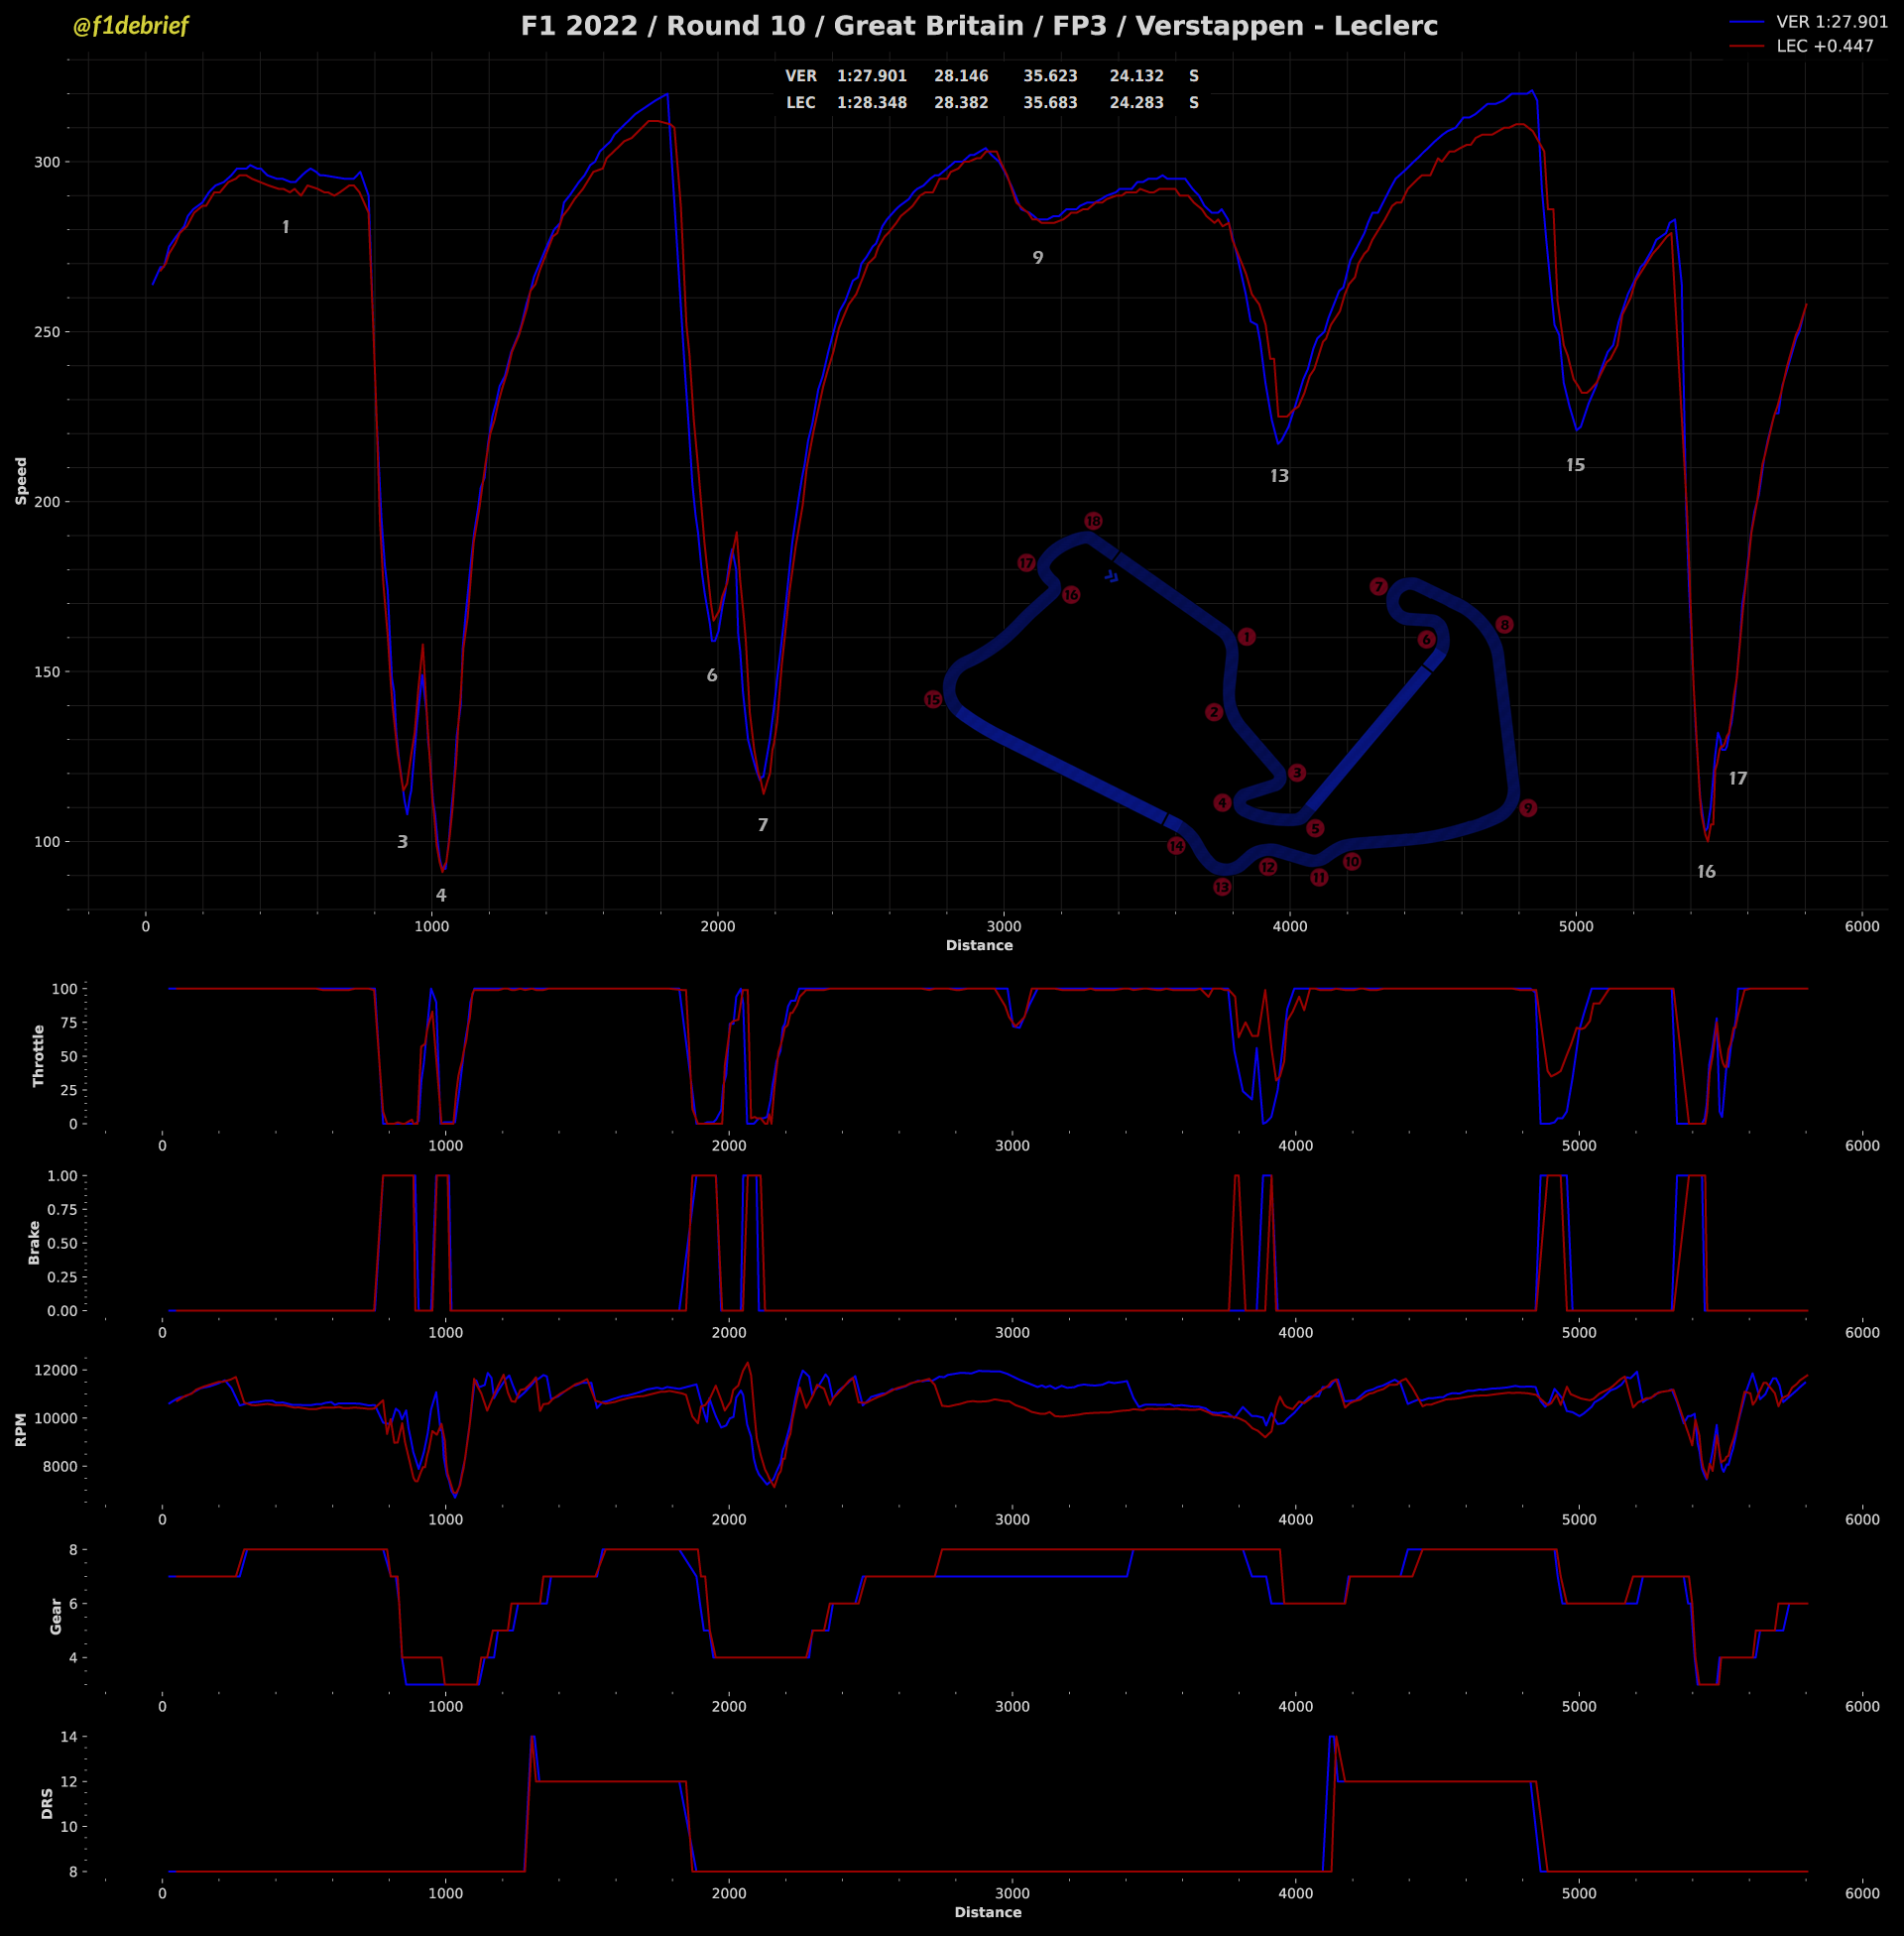Click the "Brake" y-axis label
This screenshot has width=1904, height=1936.
(34, 1242)
